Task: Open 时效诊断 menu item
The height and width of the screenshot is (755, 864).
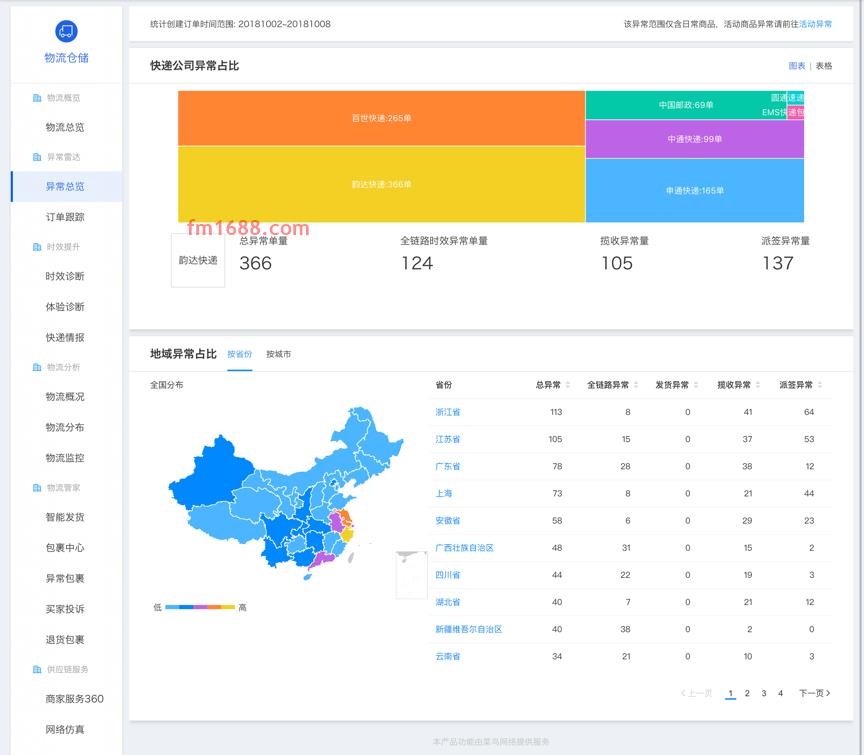Action: [x=65, y=276]
